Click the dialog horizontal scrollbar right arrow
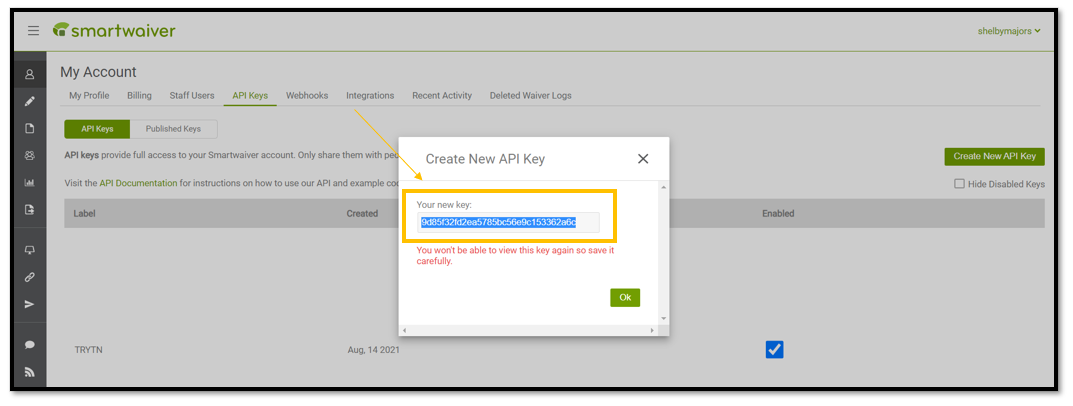This screenshot has height=406, width=1073. pos(652,331)
